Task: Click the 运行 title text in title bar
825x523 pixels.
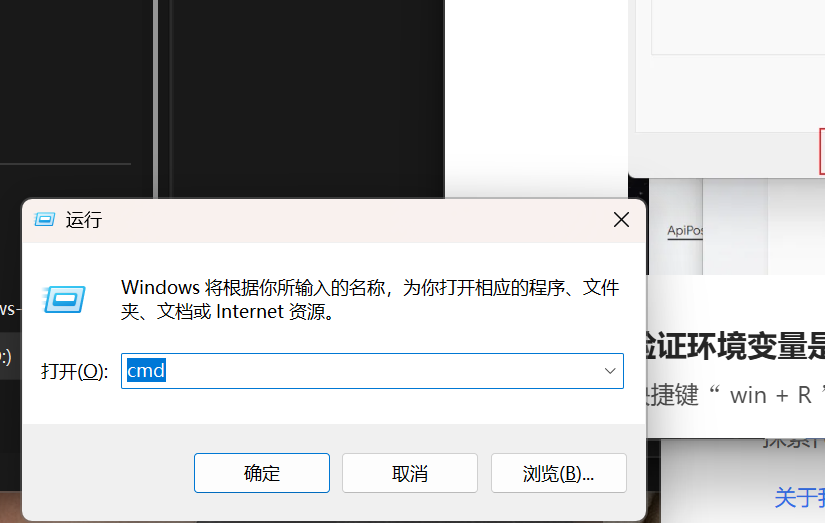Action: (84, 220)
